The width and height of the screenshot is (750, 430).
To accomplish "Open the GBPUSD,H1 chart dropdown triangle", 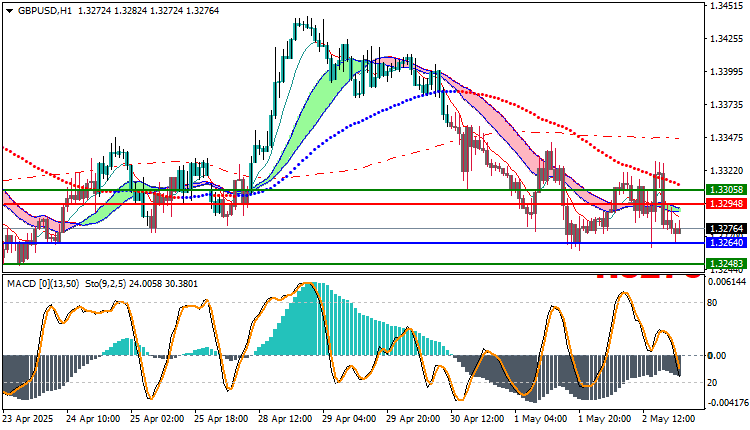I will coord(10,11).
